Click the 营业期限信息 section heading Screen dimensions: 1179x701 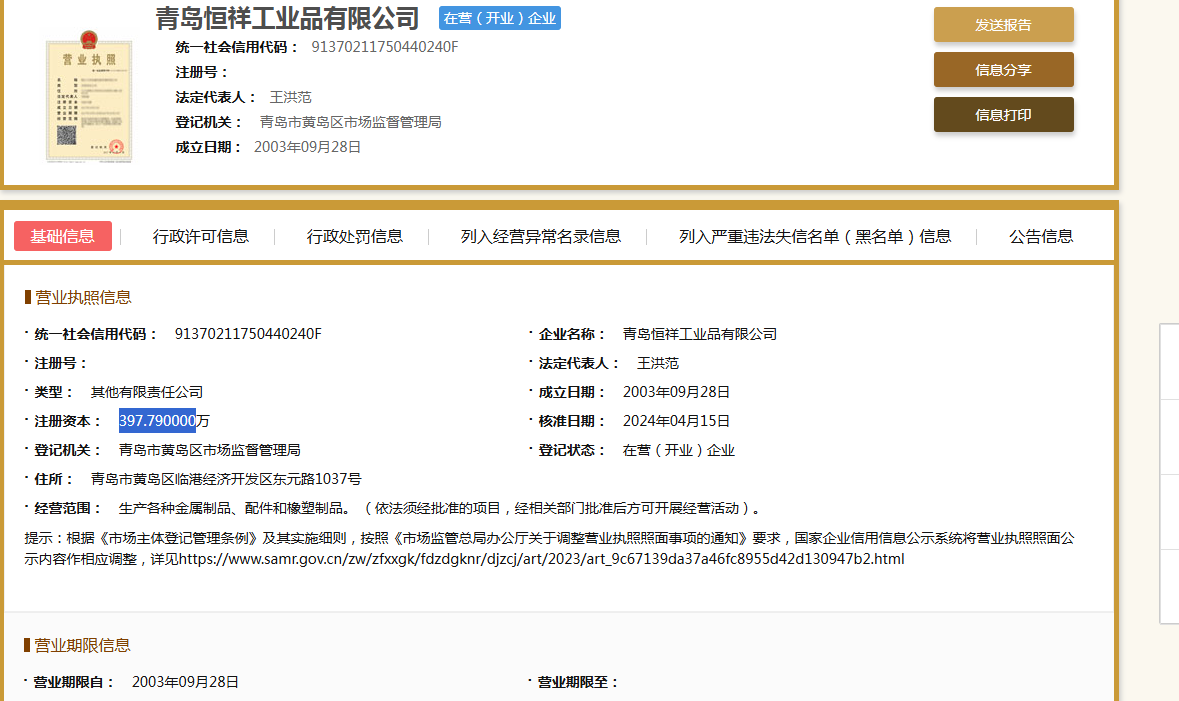click(83, 645)
